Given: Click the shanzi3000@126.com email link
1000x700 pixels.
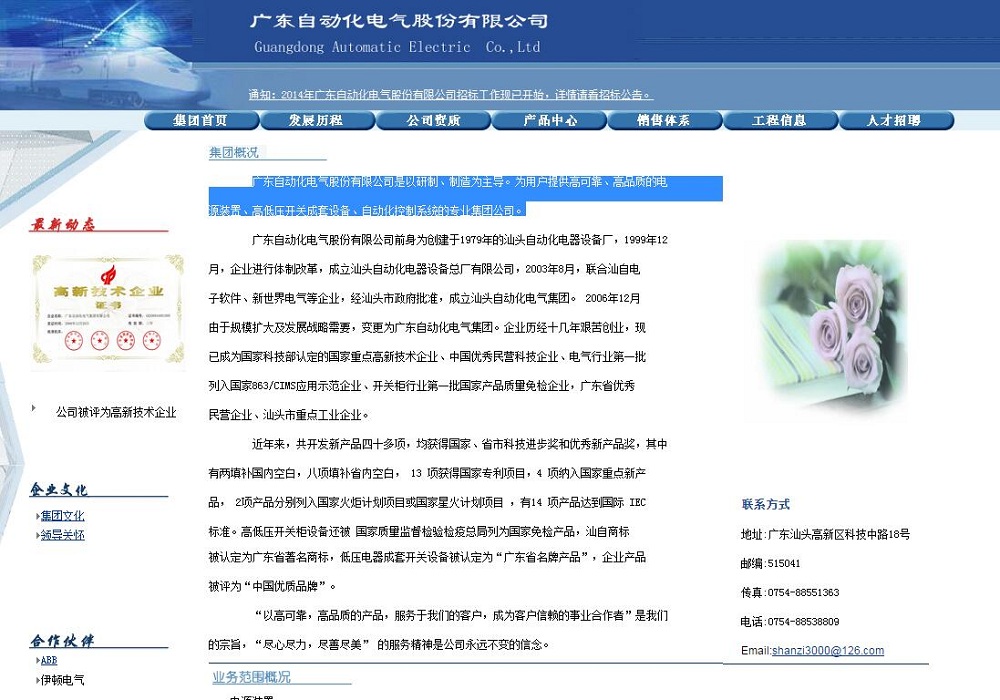Looking at the screenshot, I should [x=828, y=650].
